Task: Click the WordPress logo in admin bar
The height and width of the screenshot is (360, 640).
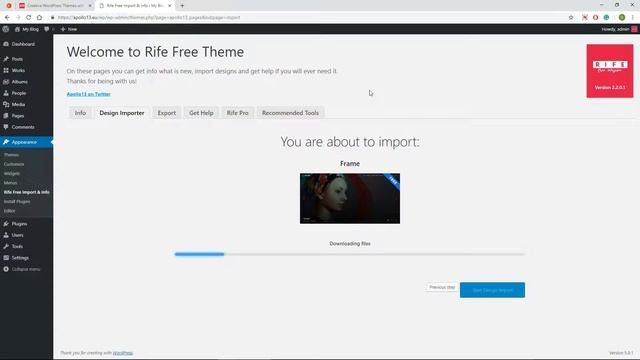Action: [6, 29]
